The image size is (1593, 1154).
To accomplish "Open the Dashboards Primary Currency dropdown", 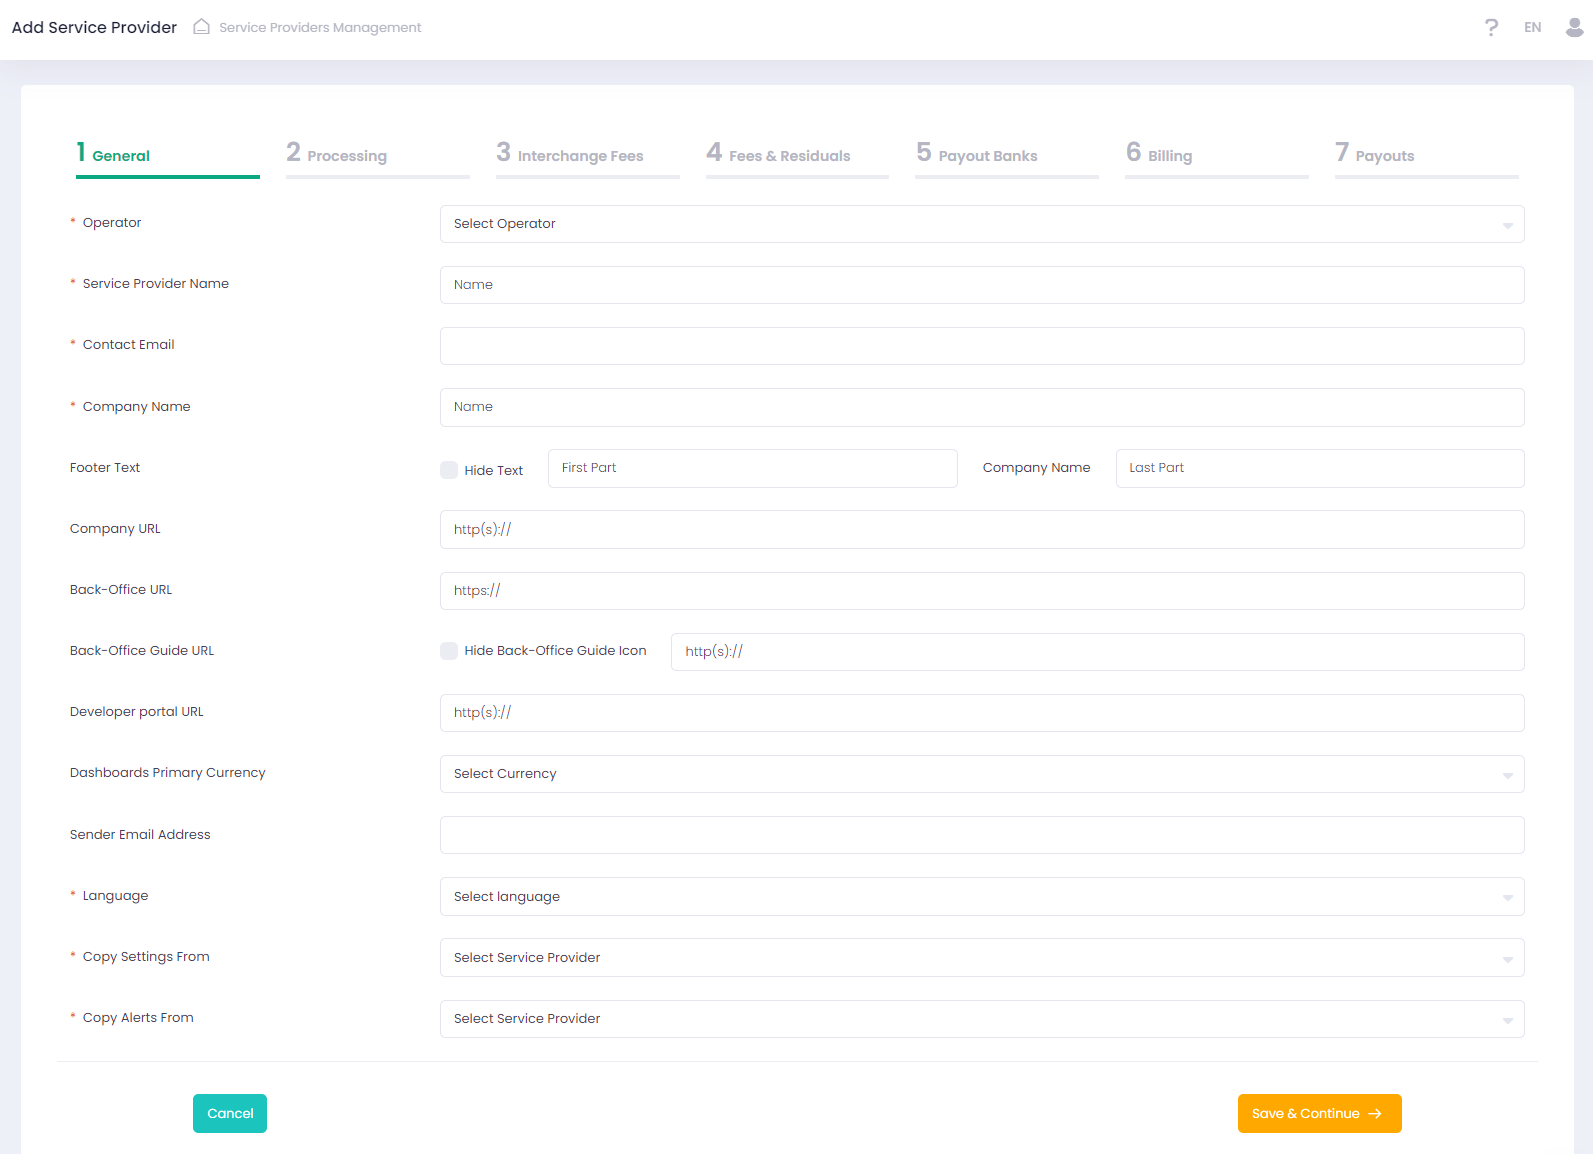I will coord(981,774).
